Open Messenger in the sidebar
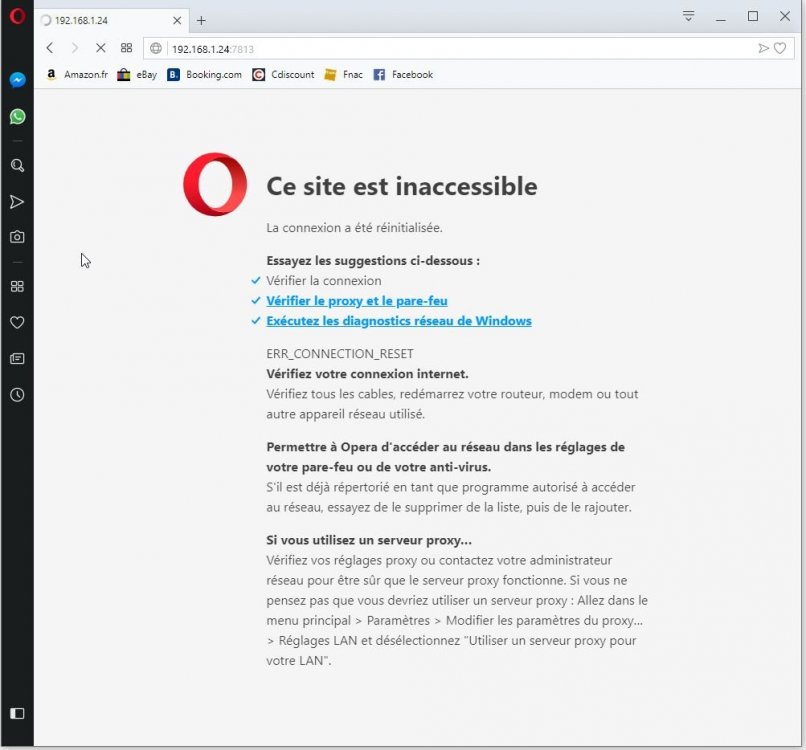The image size is (806, 750). (17, 80)
